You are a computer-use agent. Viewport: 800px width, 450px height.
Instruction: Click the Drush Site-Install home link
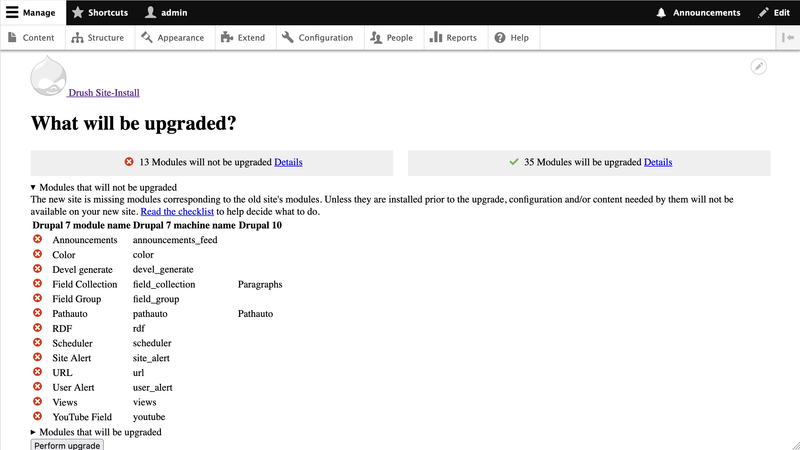[104, 93]
